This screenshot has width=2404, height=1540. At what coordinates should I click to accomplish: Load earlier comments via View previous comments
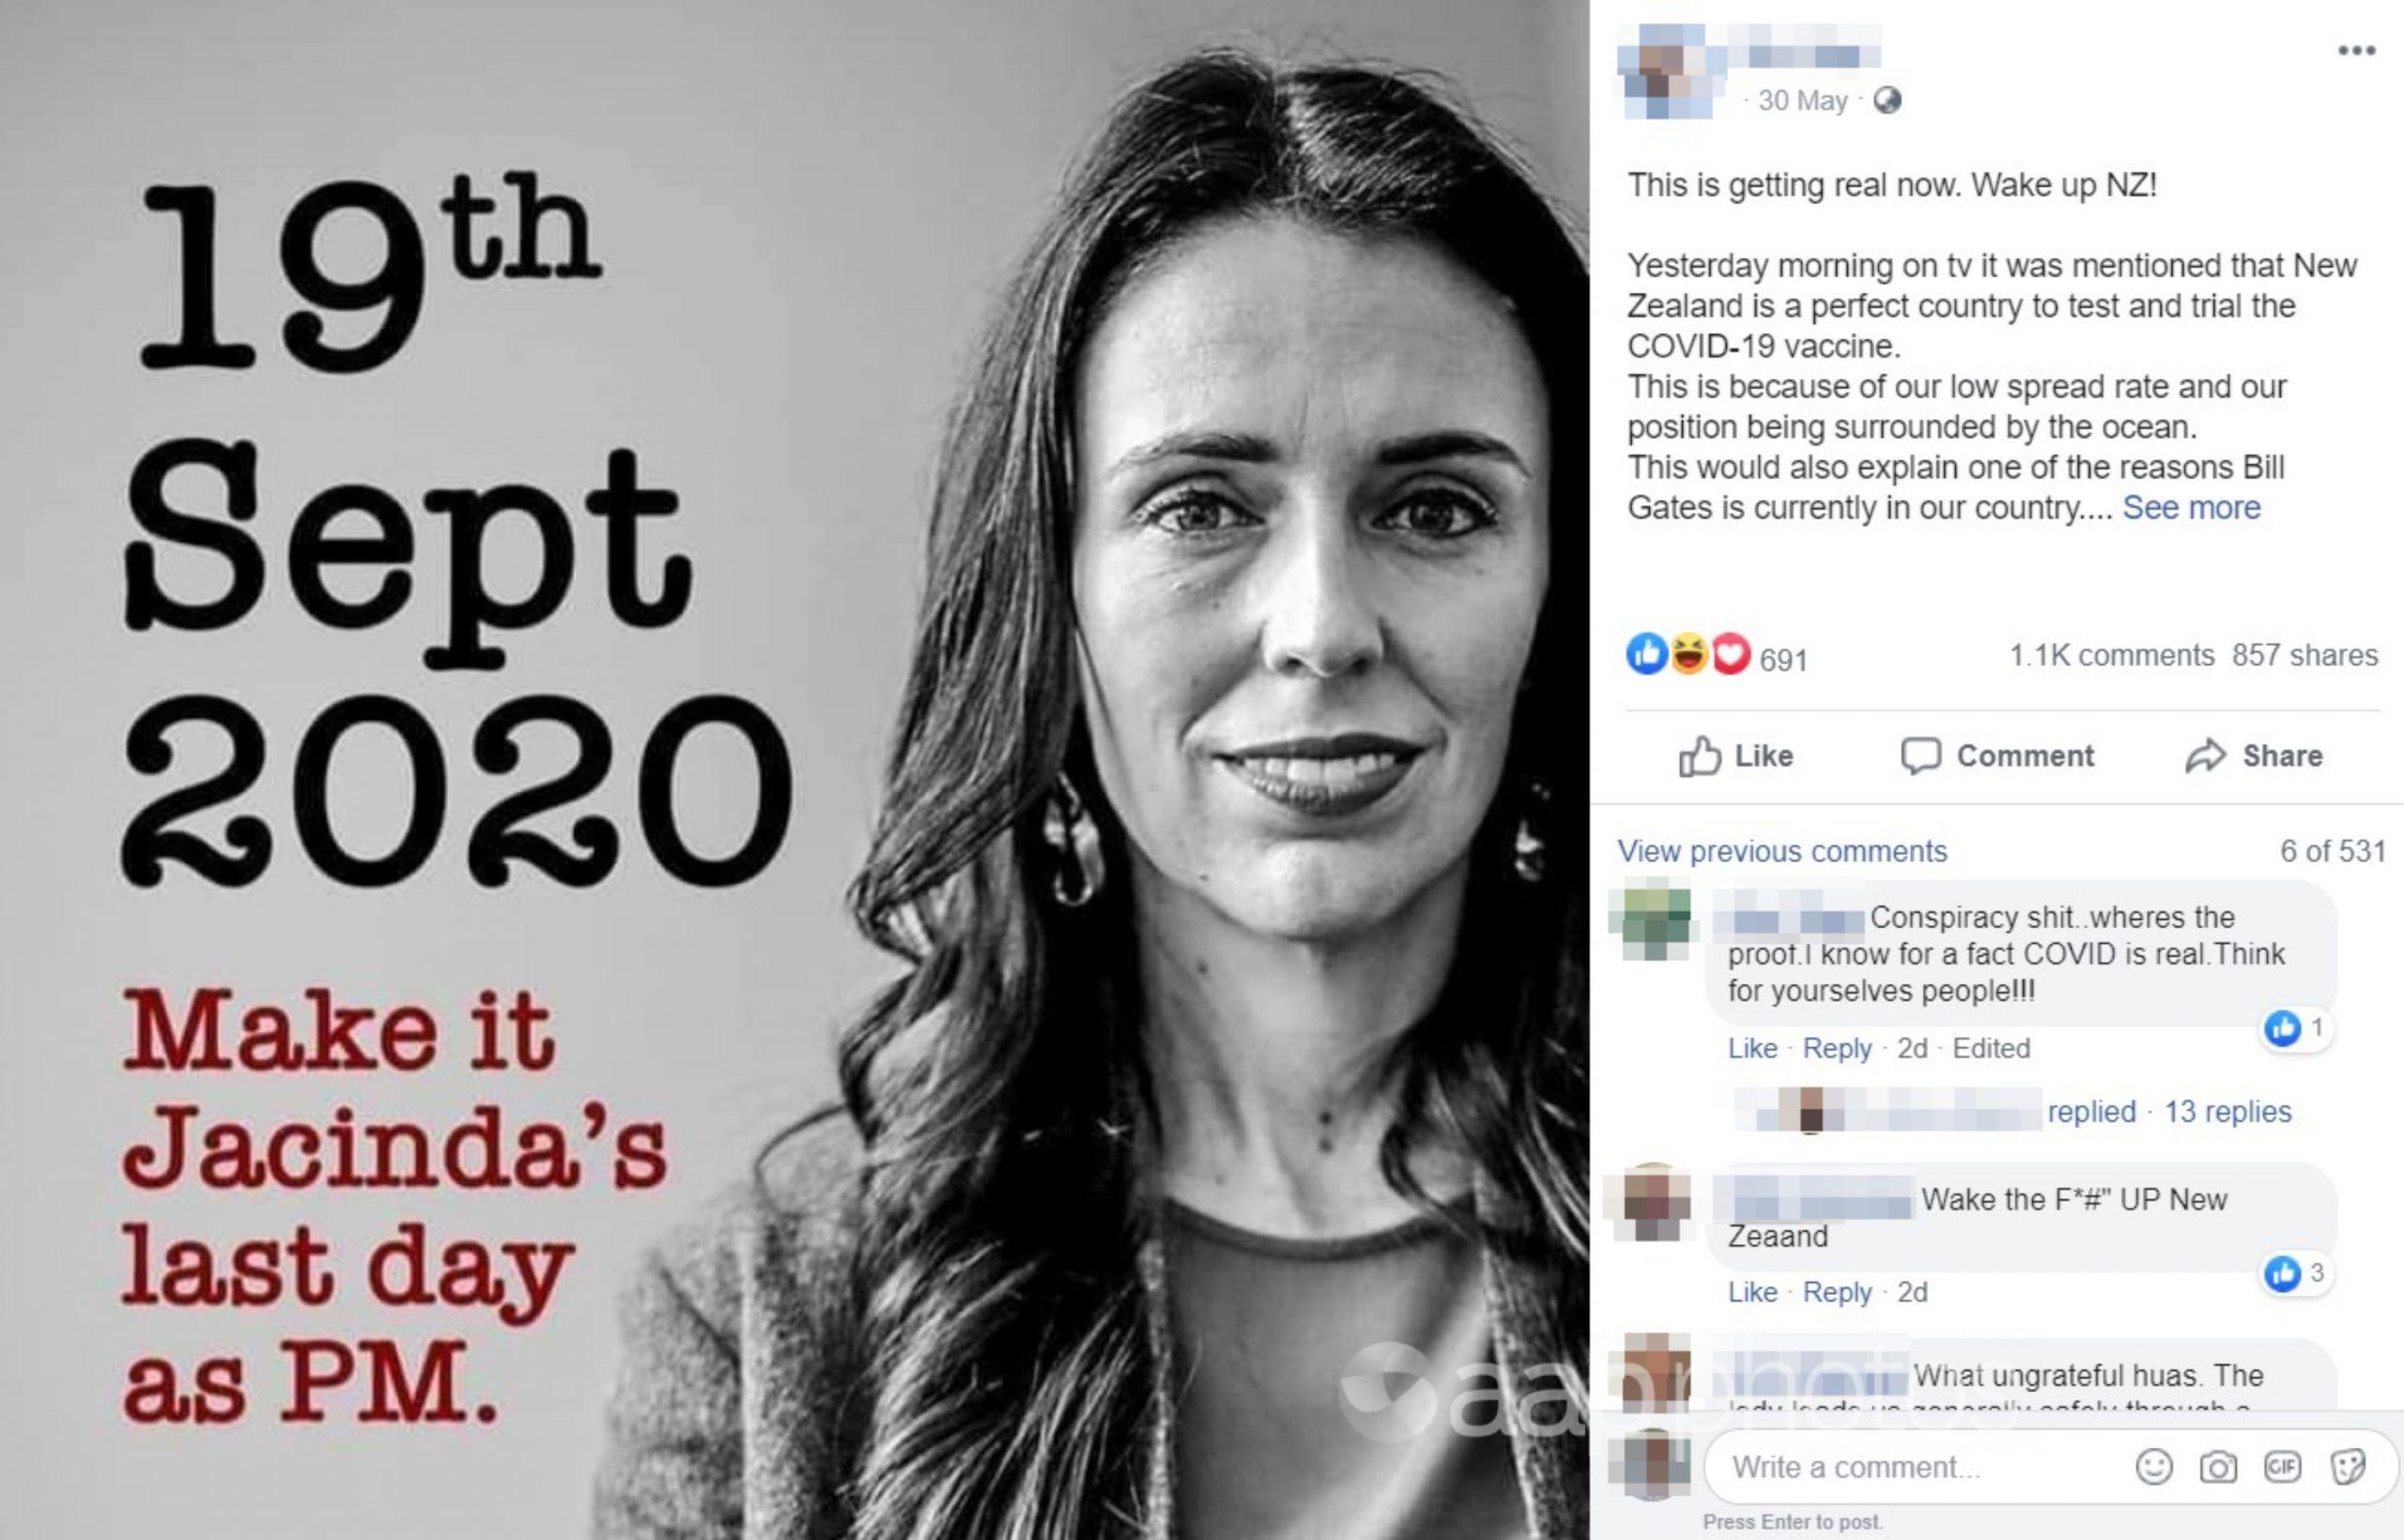[x=1782, y=851]
